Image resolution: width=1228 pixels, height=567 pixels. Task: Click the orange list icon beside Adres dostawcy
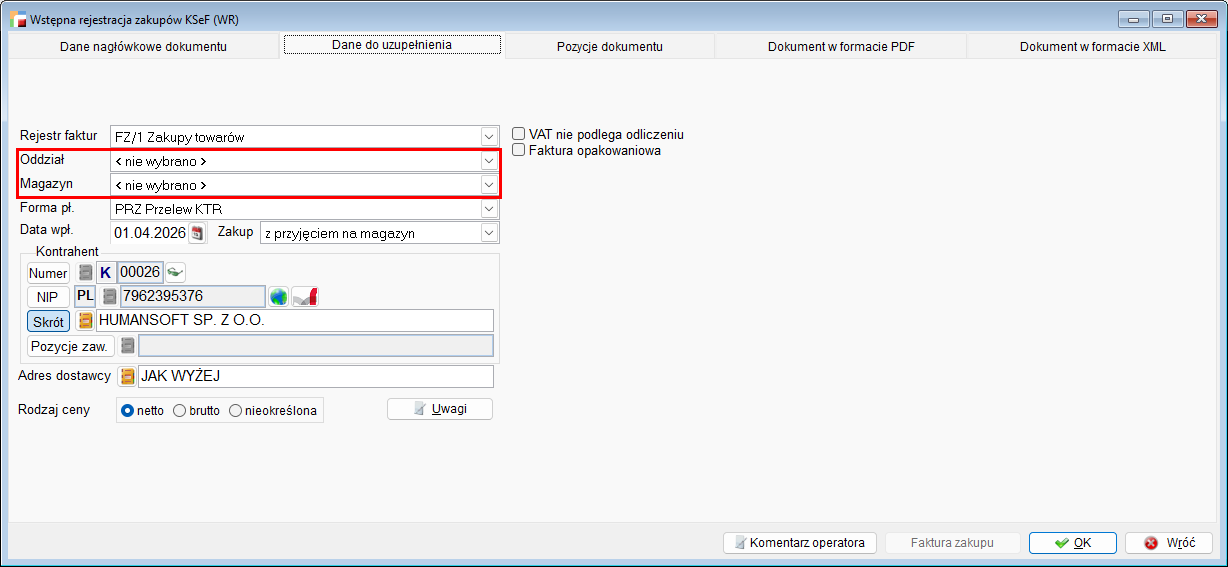(x=127, y=377)
